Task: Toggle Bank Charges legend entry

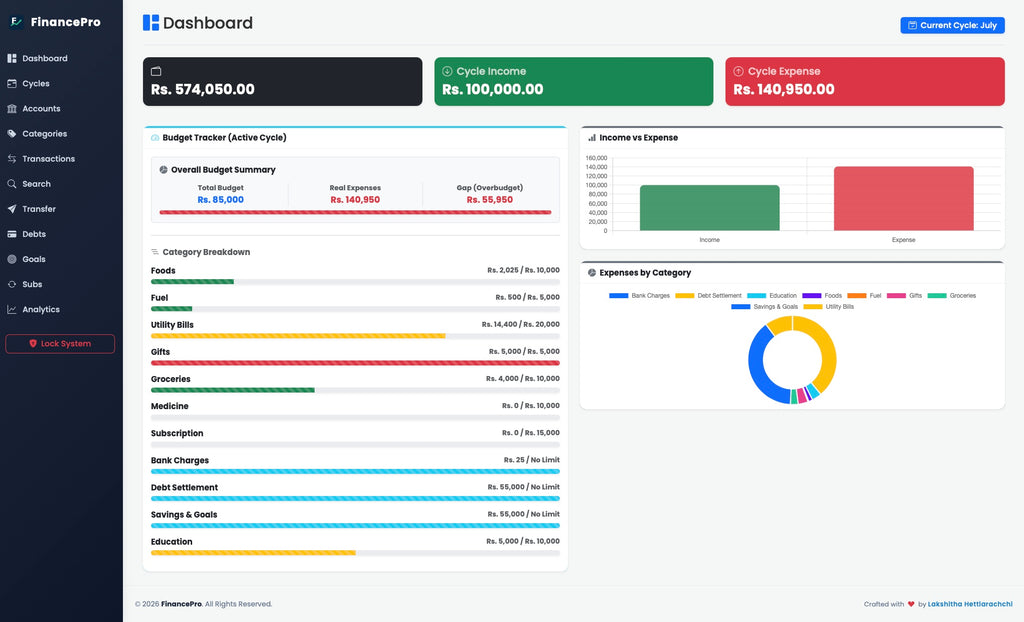Action: pyautogui.click(x=639, y=296)
